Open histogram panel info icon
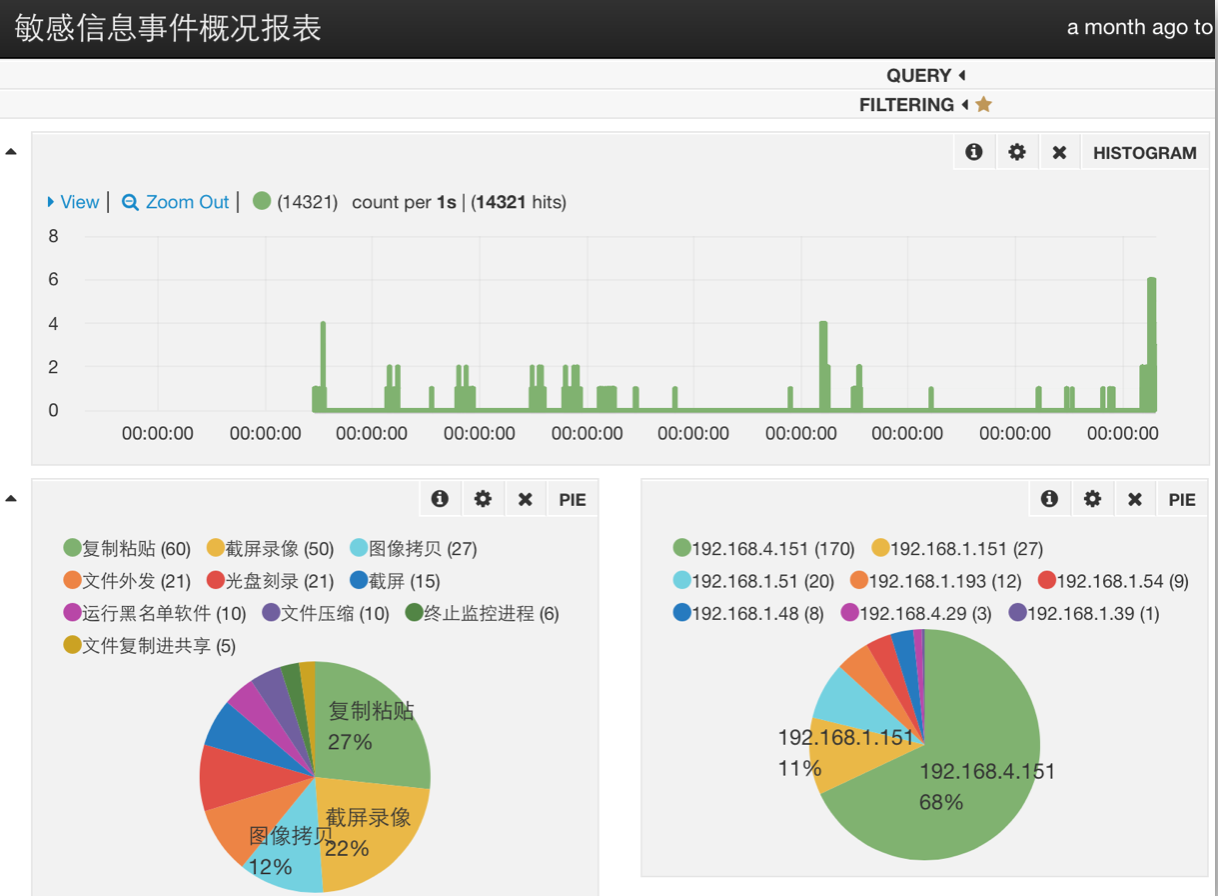Image resolution: width=1218 pixels, height=896 pixels. tap(974, 152)
